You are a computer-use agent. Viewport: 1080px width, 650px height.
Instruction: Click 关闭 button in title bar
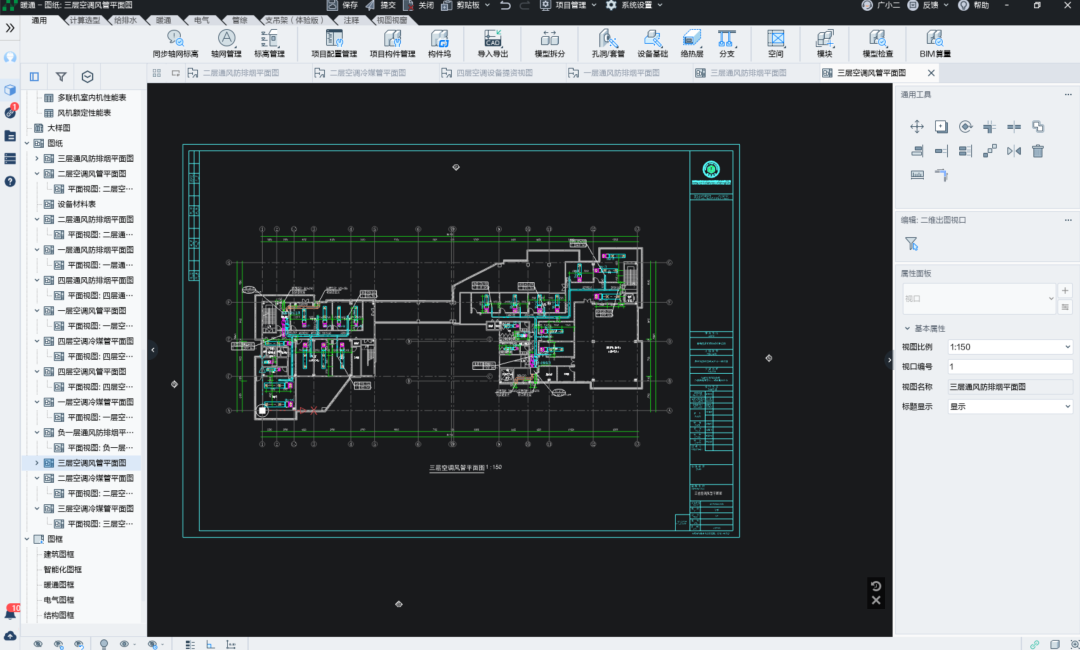[x=419, y=6]
